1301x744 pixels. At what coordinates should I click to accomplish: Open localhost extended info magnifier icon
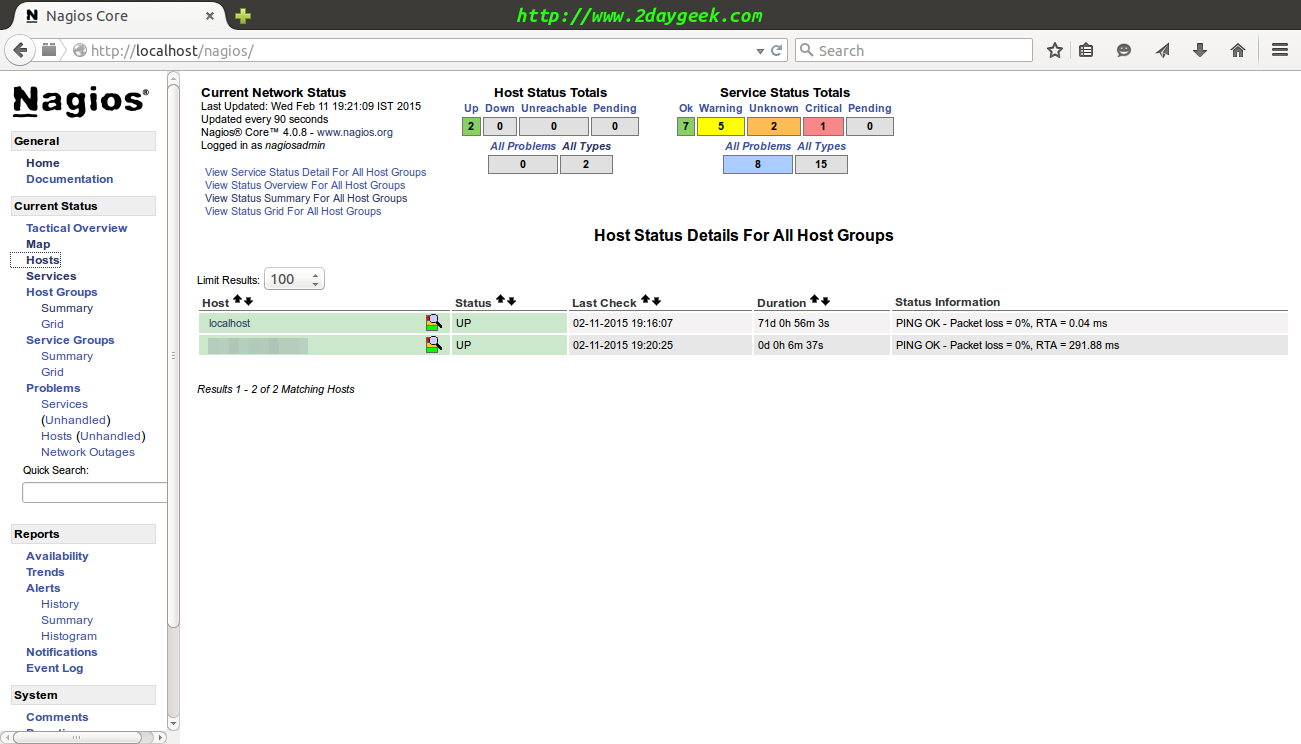tap(434, 322)
